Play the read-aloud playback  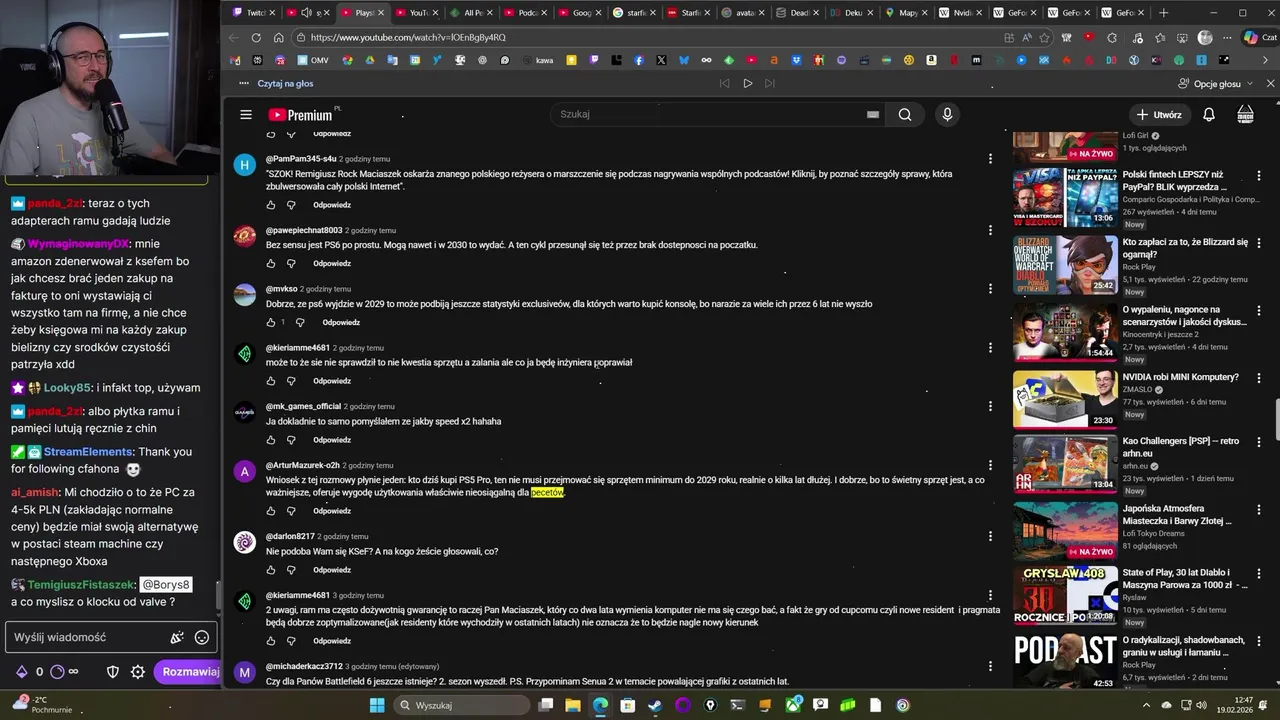click(747, 84)
